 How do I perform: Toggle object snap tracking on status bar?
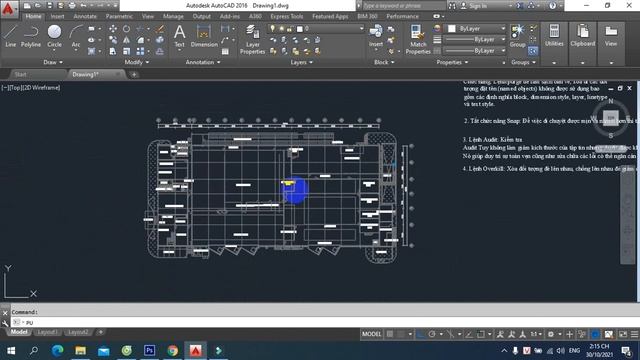coord(469,334)
